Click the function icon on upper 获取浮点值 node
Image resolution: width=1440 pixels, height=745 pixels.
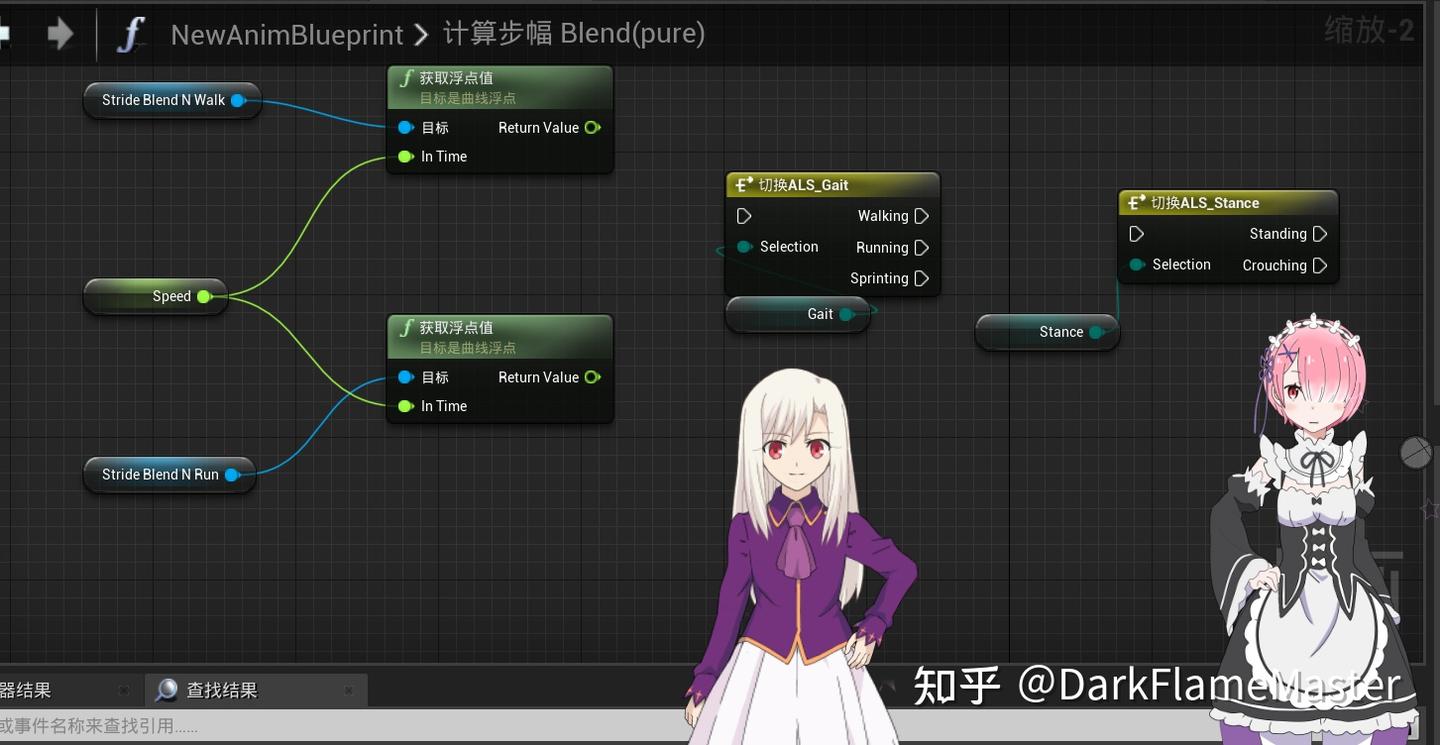[406, 78]
